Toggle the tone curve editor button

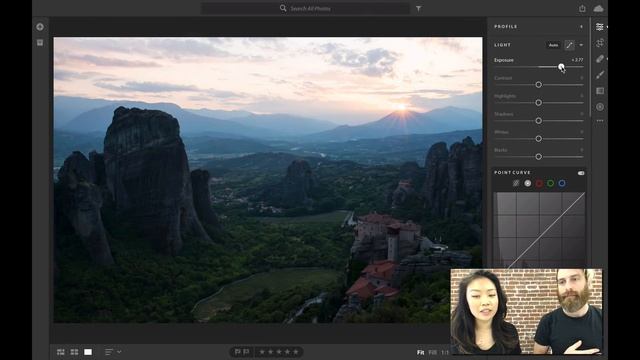click(x=569, y=45)
